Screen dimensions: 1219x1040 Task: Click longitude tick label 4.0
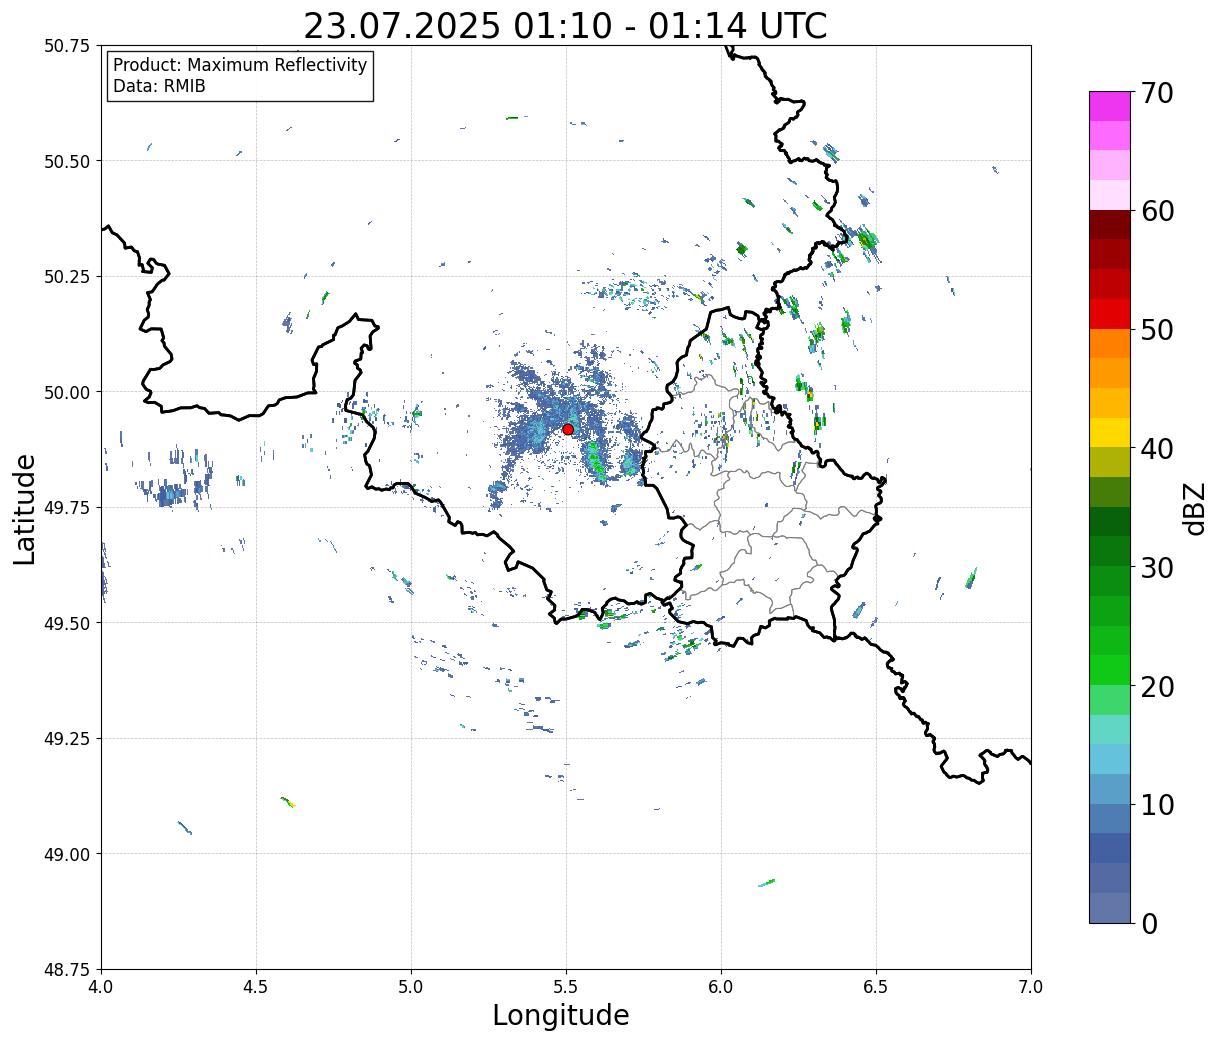[x=101, y=987]
